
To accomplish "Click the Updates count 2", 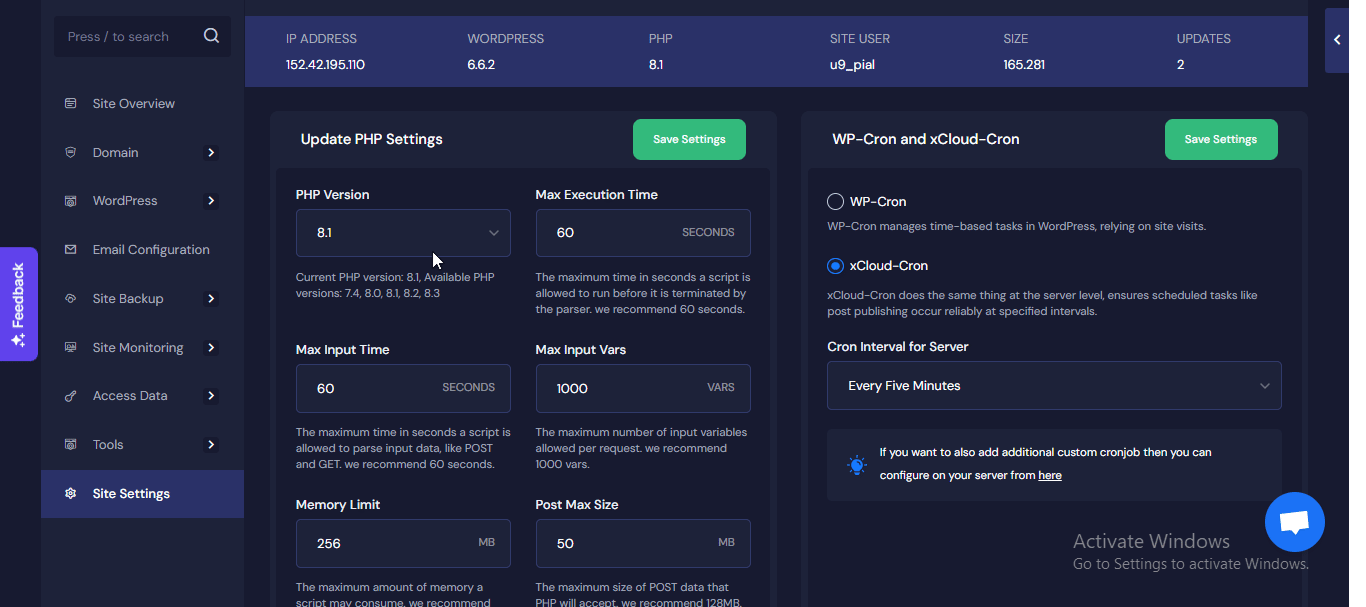I will coord(1181,65).
